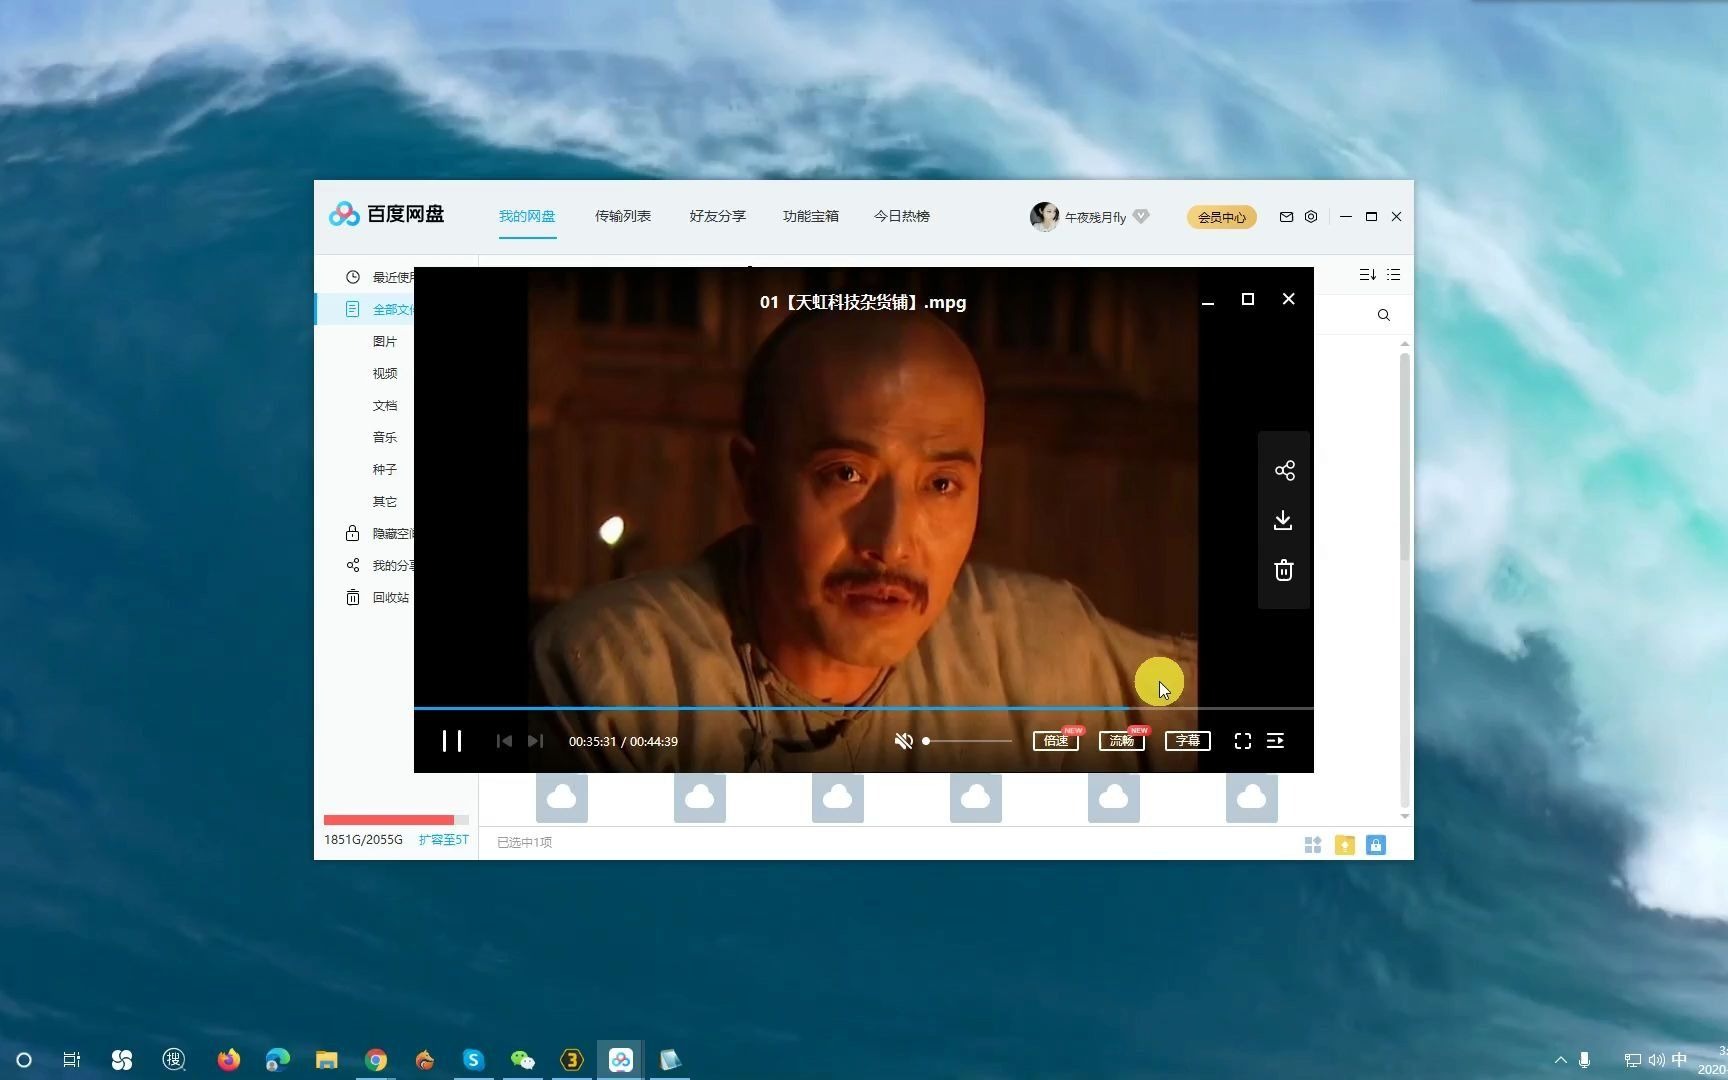This screenshot has width=1728, height=1080.
Task: Download the video file
Action: coord(1284,520)
